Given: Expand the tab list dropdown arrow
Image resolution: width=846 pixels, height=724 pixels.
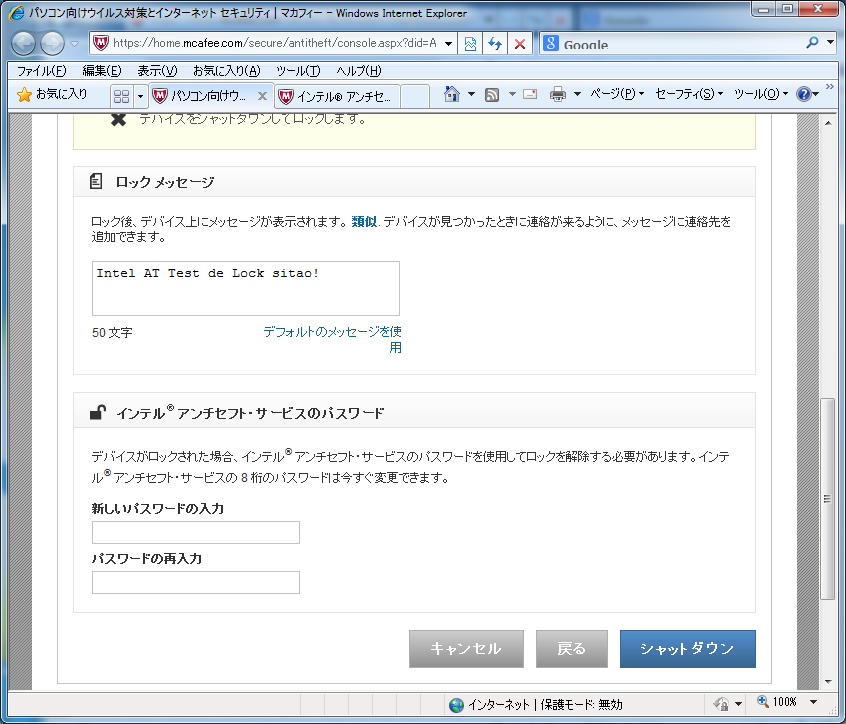Looking at the screenshot, I should [x=140, y=97].
